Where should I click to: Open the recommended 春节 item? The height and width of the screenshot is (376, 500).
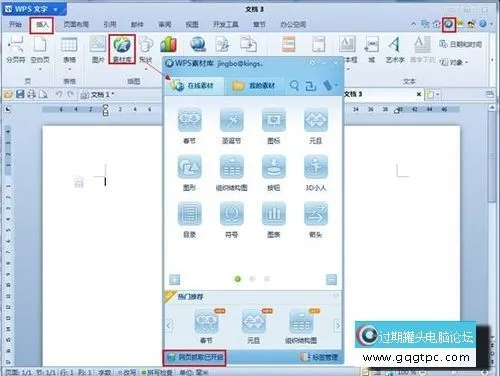pos(206,326)
